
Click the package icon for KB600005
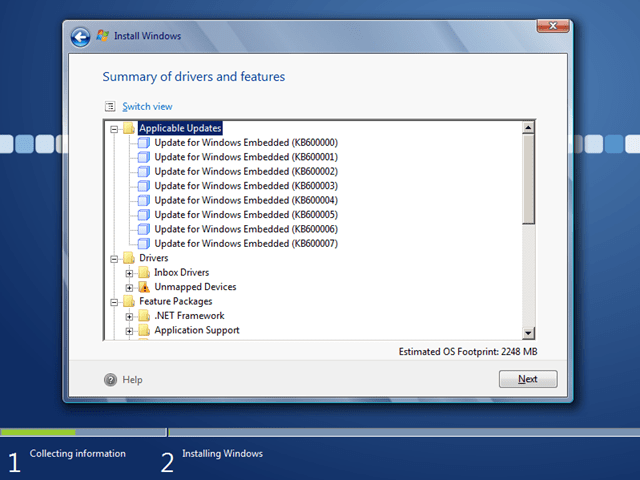[x=144, y=215]
